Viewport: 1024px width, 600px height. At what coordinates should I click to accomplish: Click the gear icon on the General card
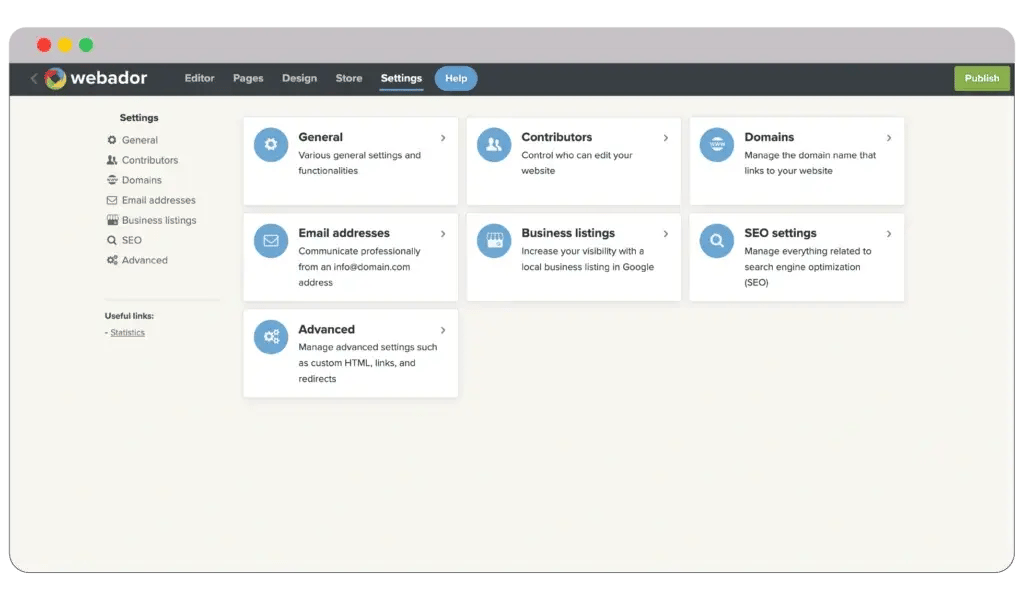point(270,145)
